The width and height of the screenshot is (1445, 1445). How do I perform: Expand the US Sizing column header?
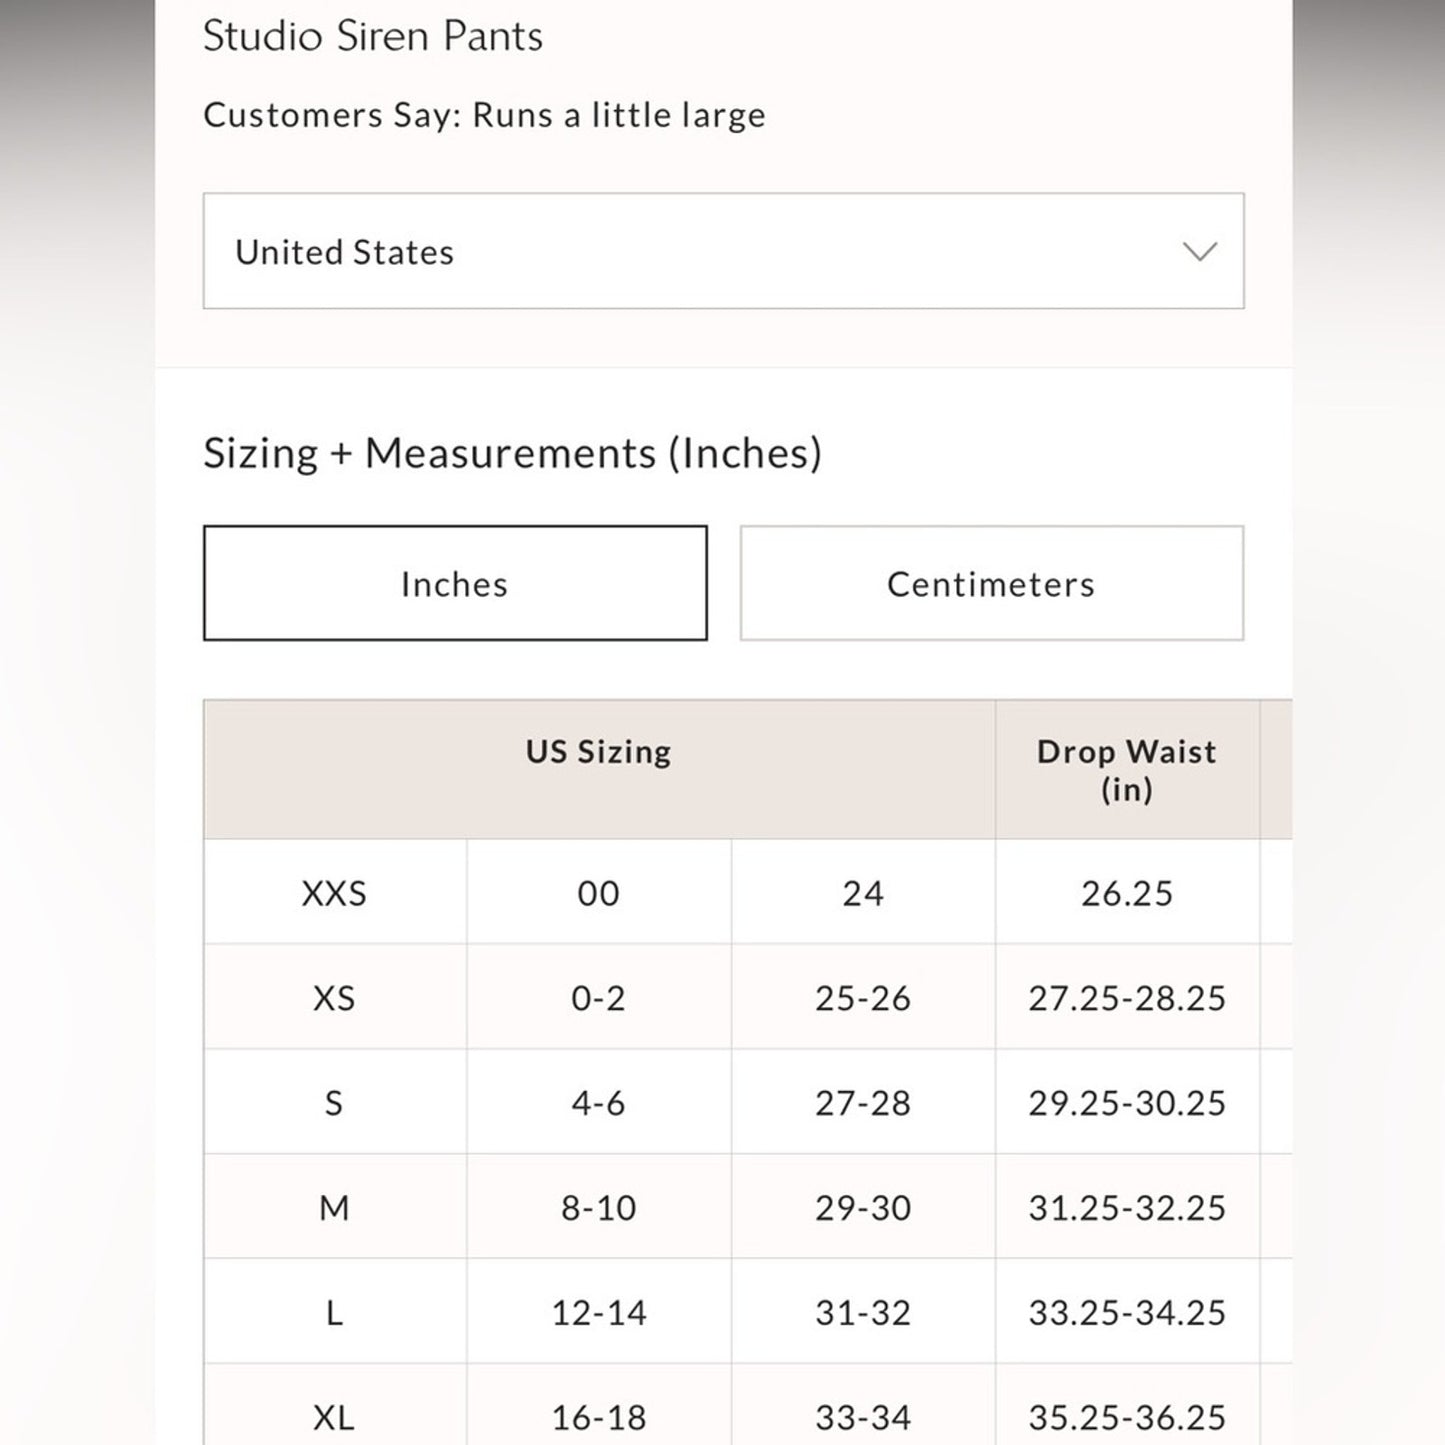pos(598,751)
